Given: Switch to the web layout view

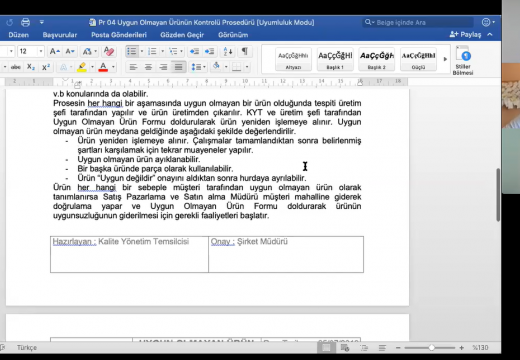Looking at the screenshot, I should point(345,348).
